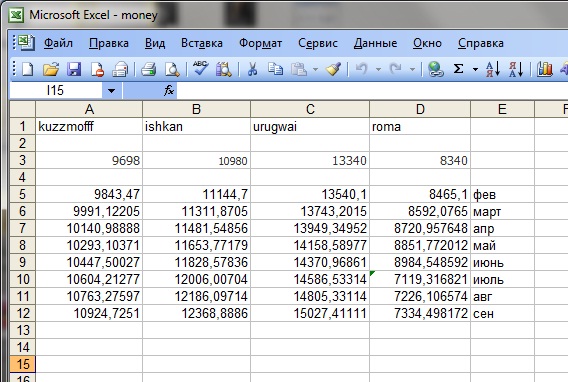Viewport: 568px width, 382px height.
Task: Save the workbook with the floppy icon
Action: pyautogui.click(x=74, y=69)
